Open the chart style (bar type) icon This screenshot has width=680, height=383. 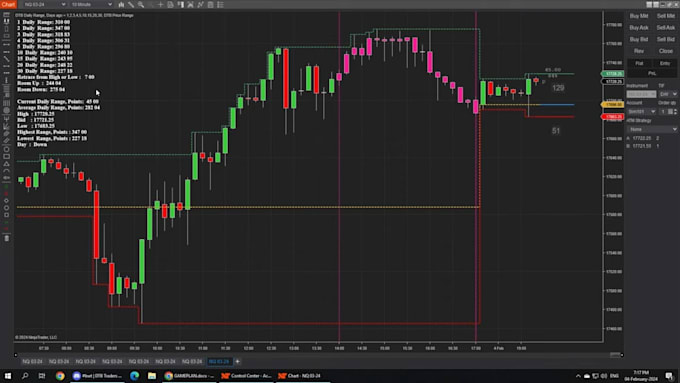point(121,4)
